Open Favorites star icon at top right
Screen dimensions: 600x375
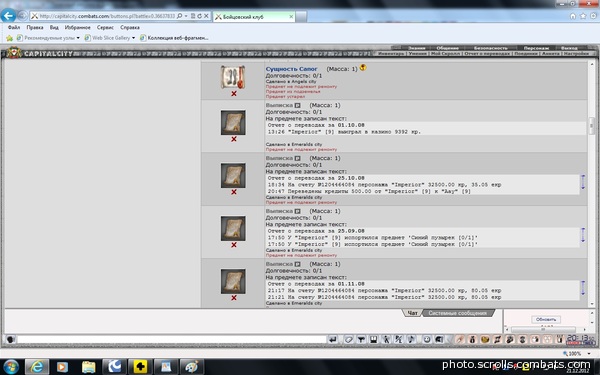coord(583,16)
